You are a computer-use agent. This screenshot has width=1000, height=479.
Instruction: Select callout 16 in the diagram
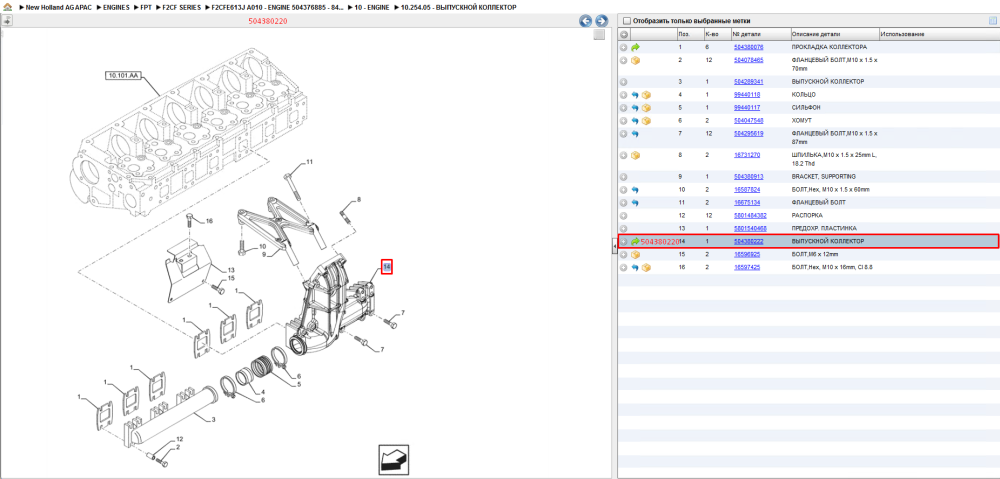[209, 221]
